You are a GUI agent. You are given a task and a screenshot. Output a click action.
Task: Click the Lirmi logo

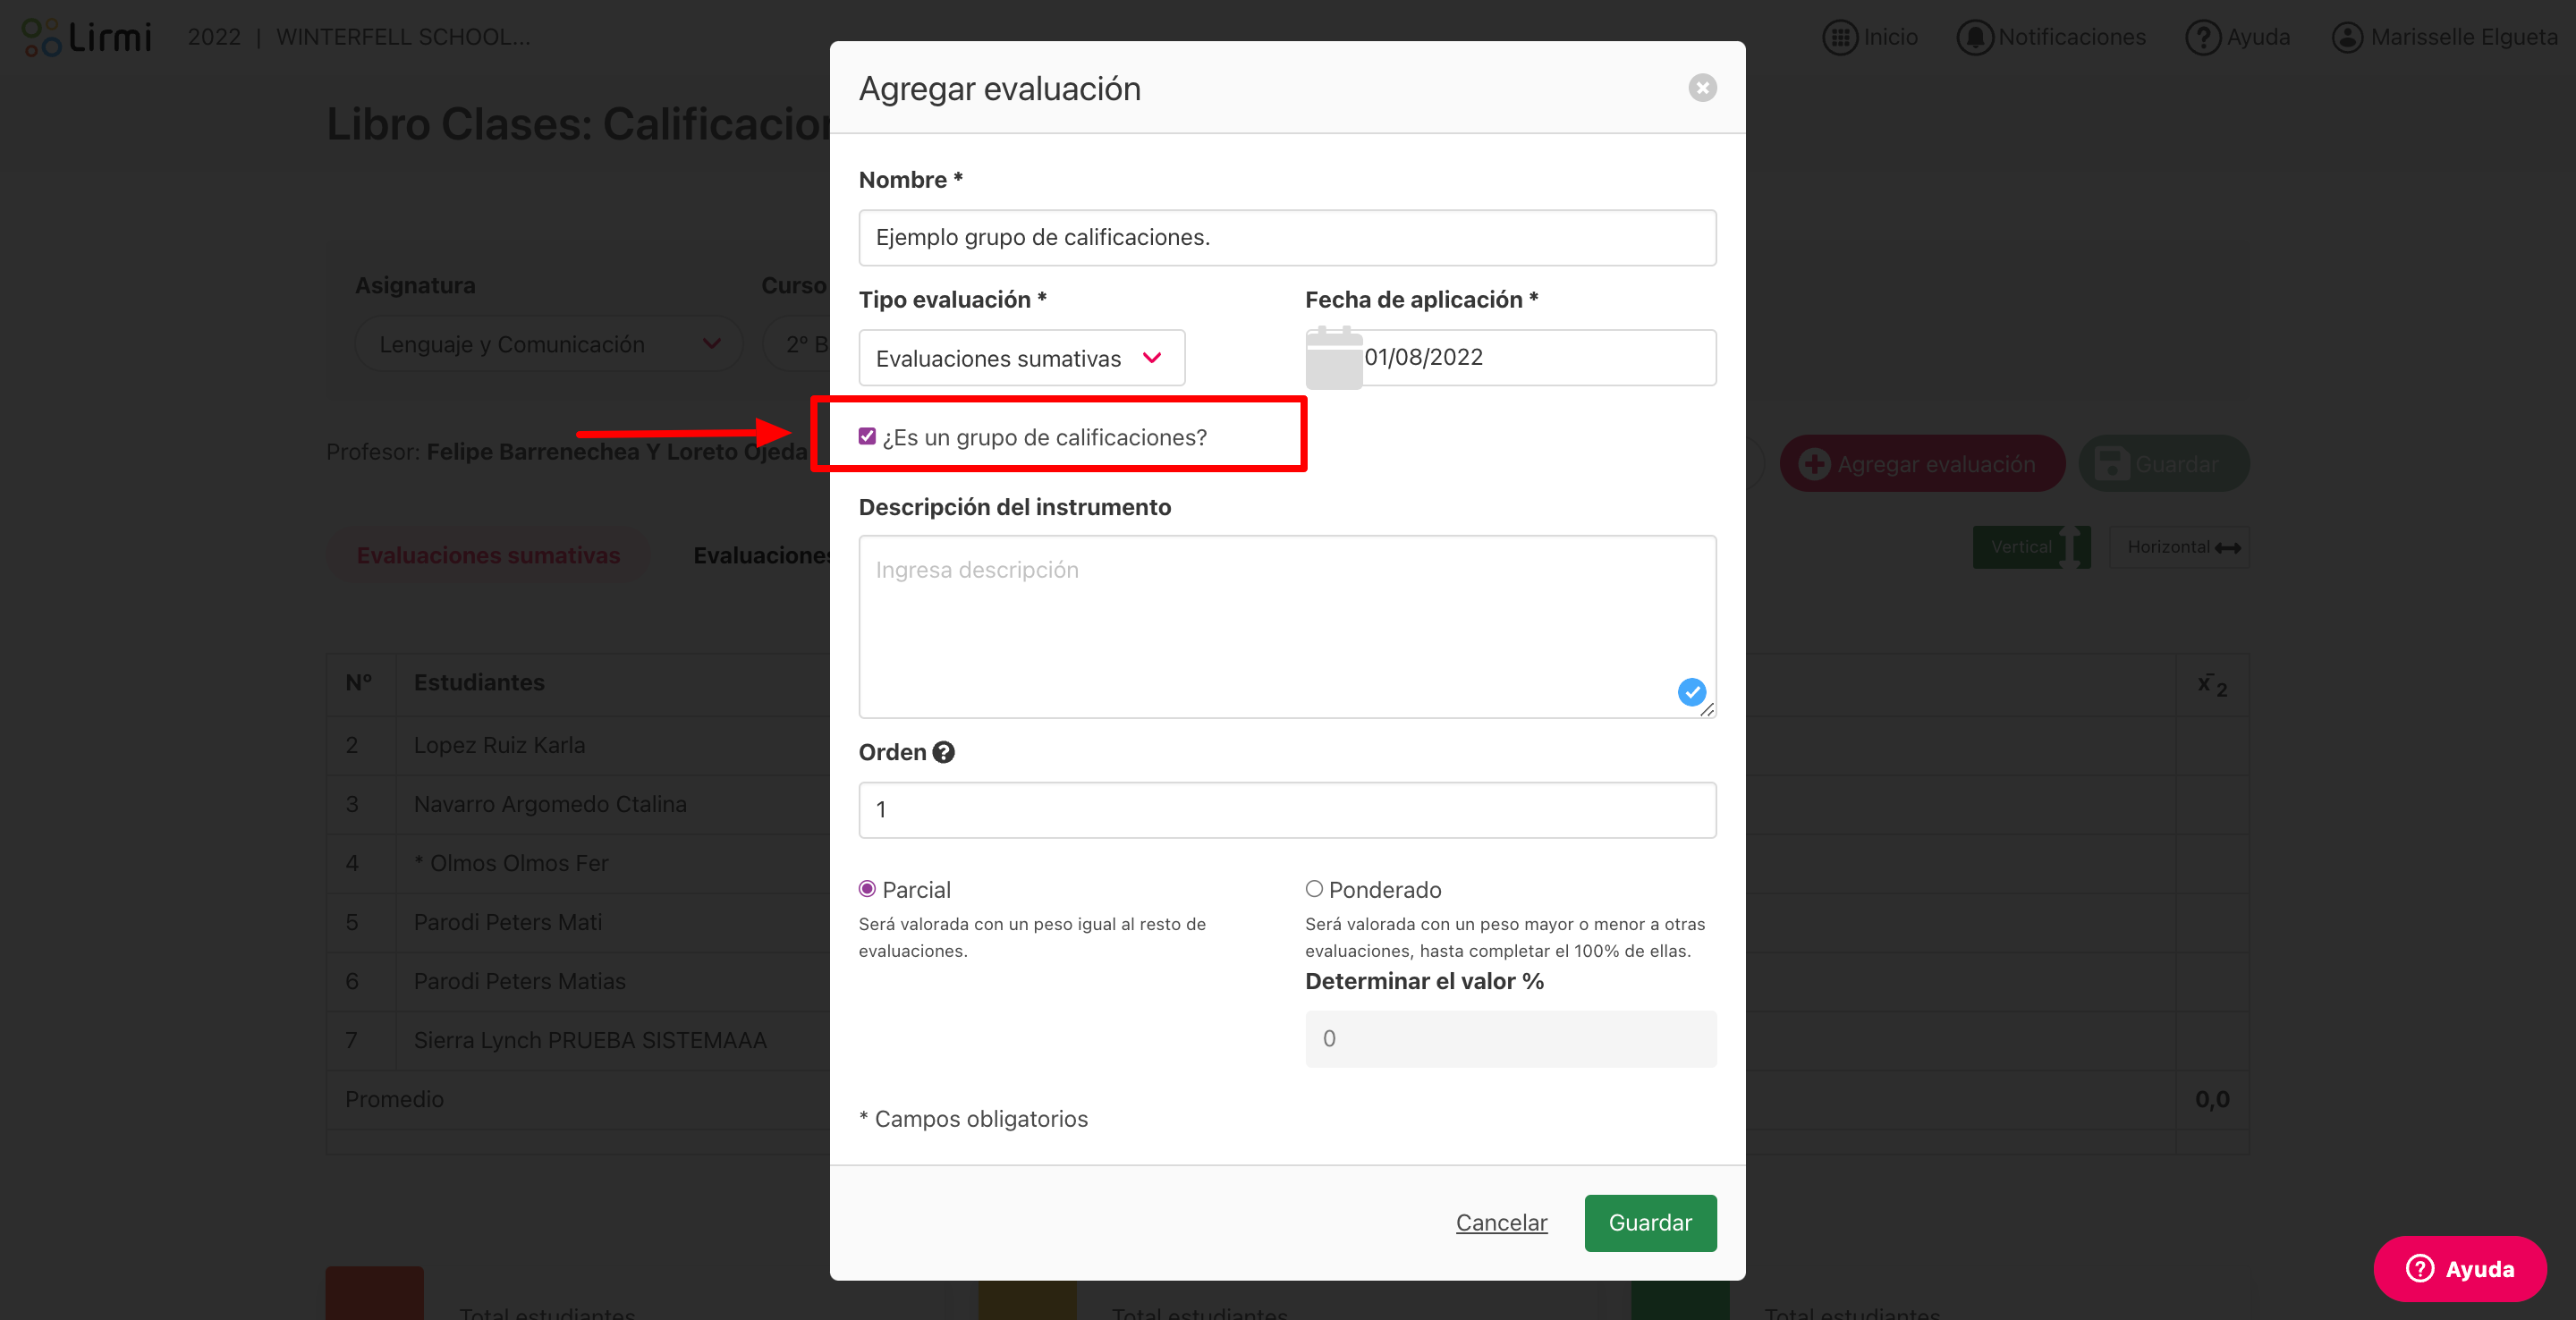point(87,37)
